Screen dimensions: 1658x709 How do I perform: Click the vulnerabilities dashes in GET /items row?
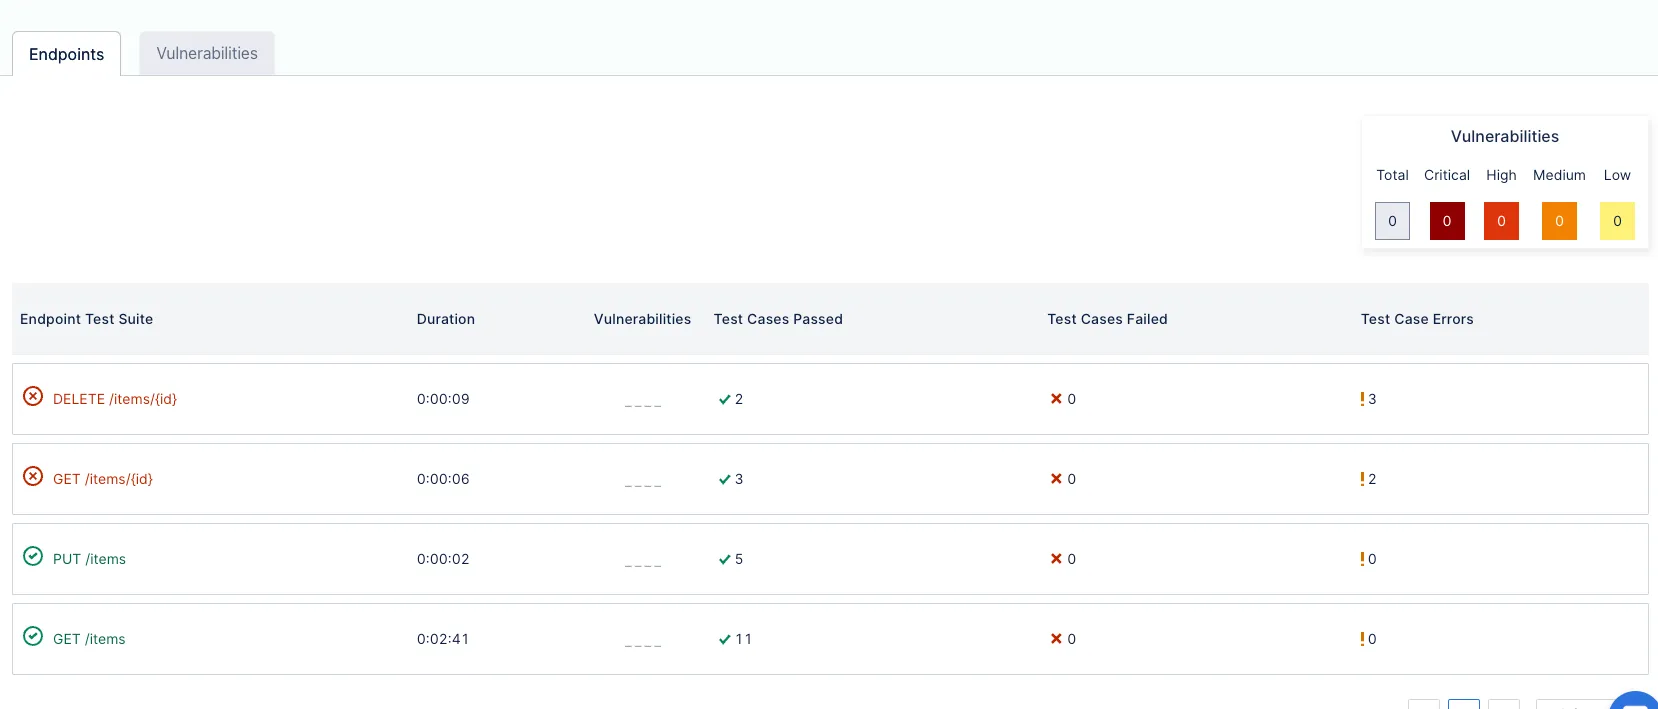(643, 645)
